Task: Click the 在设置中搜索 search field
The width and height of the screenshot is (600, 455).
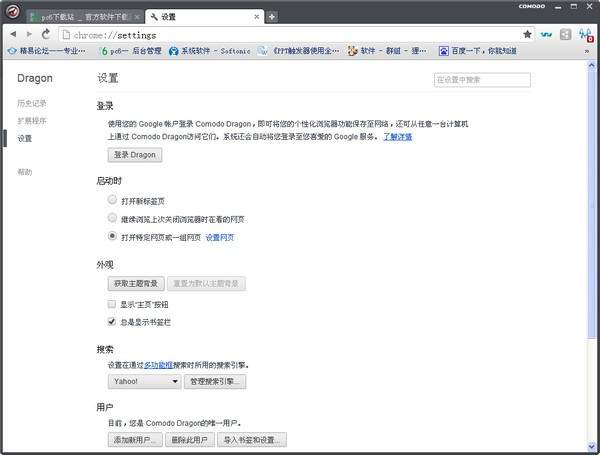Action: pos(482,79)
